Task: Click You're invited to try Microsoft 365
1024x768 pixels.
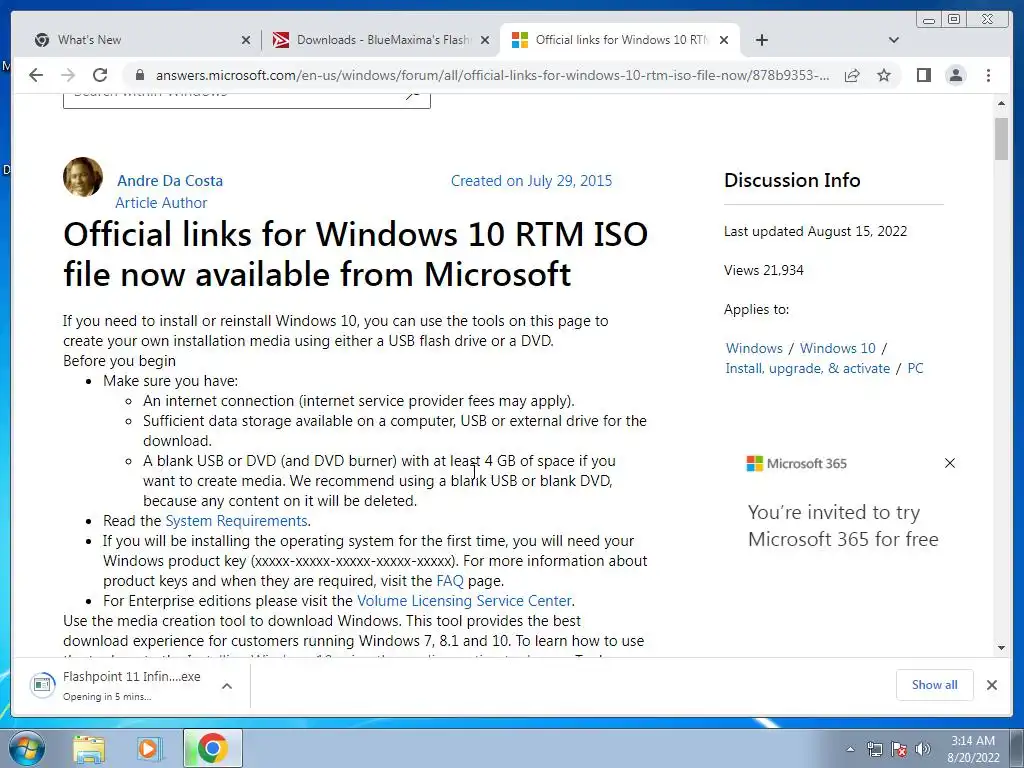Action: coord(843,526)
